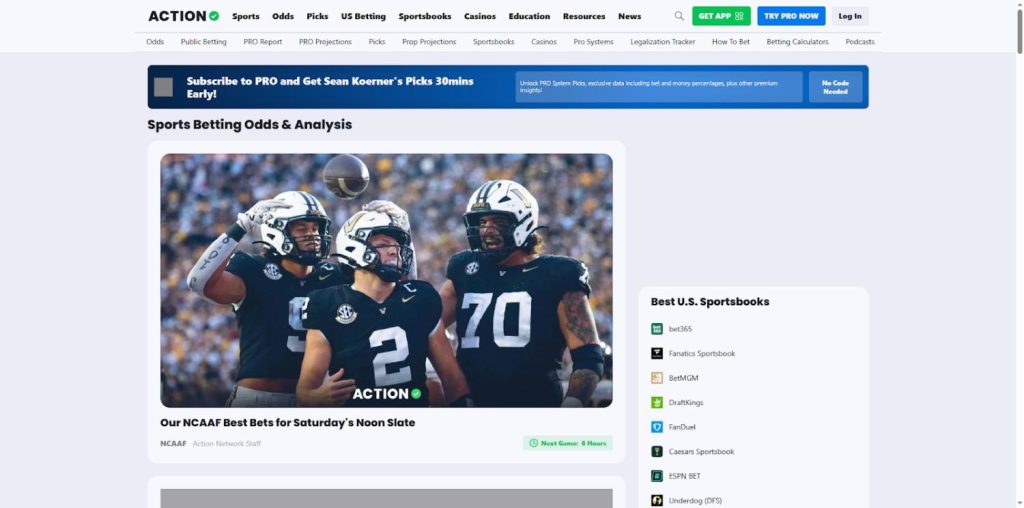Click the FanDuel logo icon
Viewport: 1024px width, 508px height.
pyautogui.click(x=657, y=427)
